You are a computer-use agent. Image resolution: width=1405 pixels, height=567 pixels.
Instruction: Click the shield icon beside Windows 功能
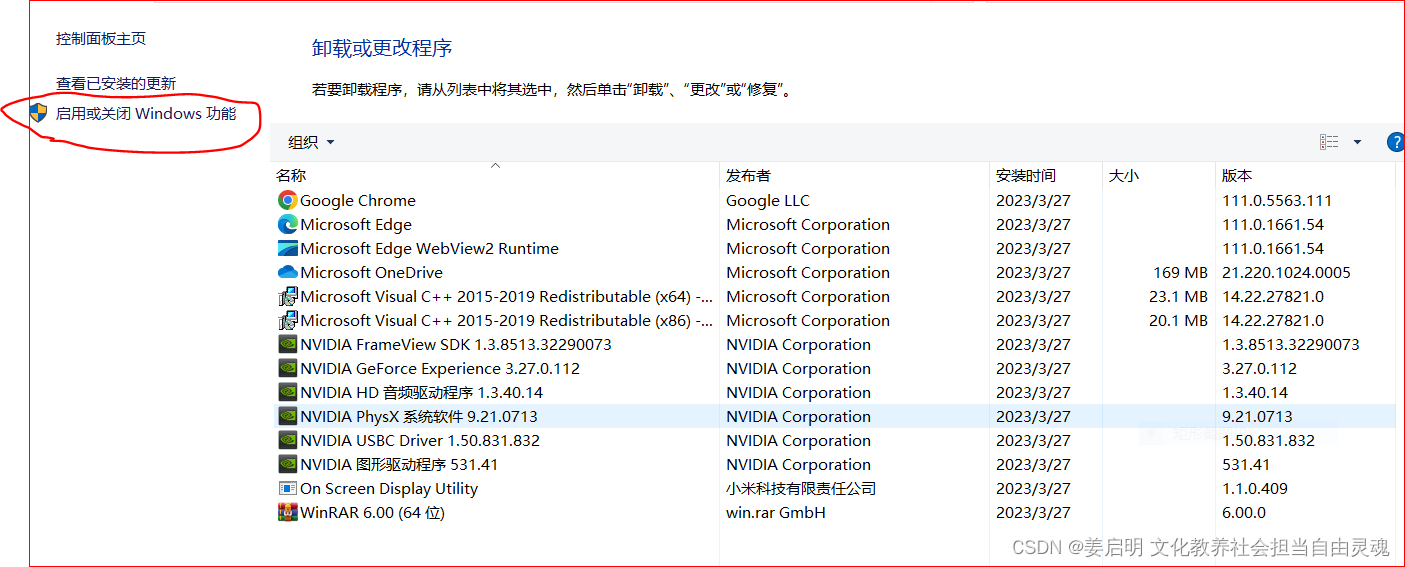tap(38, 112)
